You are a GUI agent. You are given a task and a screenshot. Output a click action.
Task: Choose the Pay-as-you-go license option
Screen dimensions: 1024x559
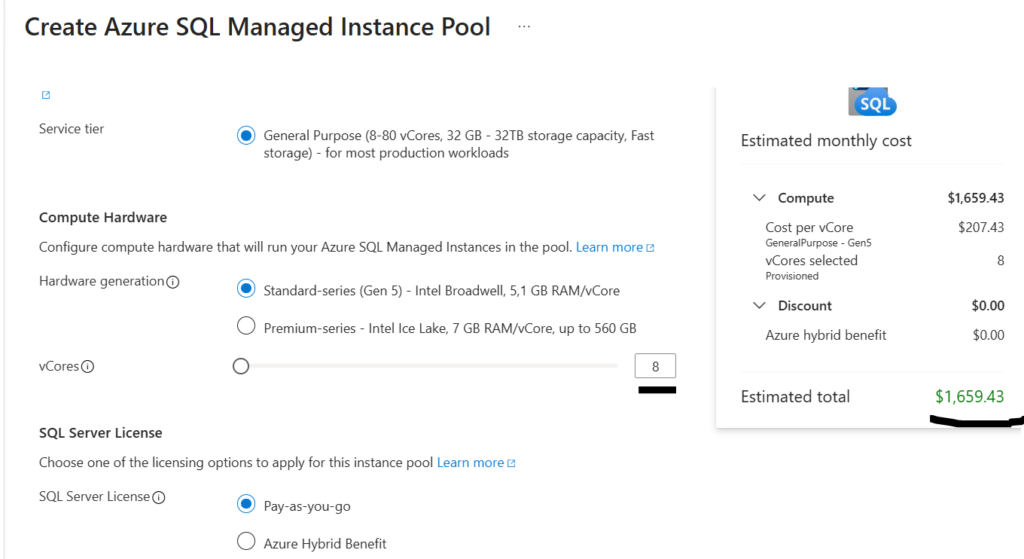pos(246,504)
